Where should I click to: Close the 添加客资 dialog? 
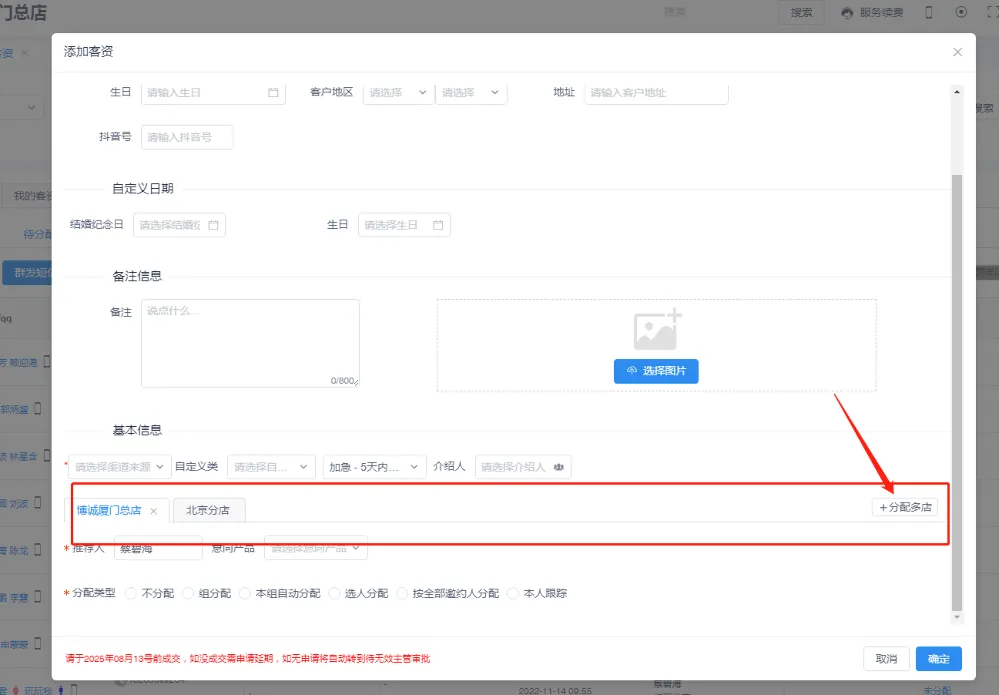coord(957,52)
